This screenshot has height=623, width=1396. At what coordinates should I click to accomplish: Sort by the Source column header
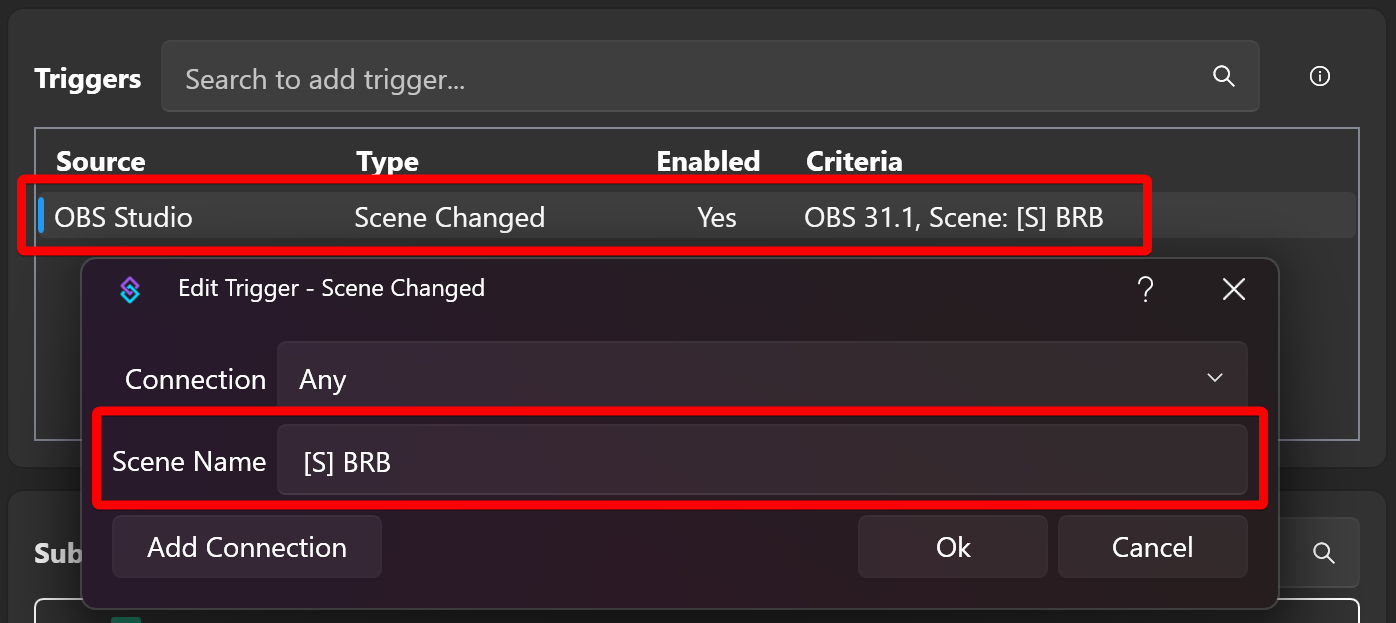(100, 161)
